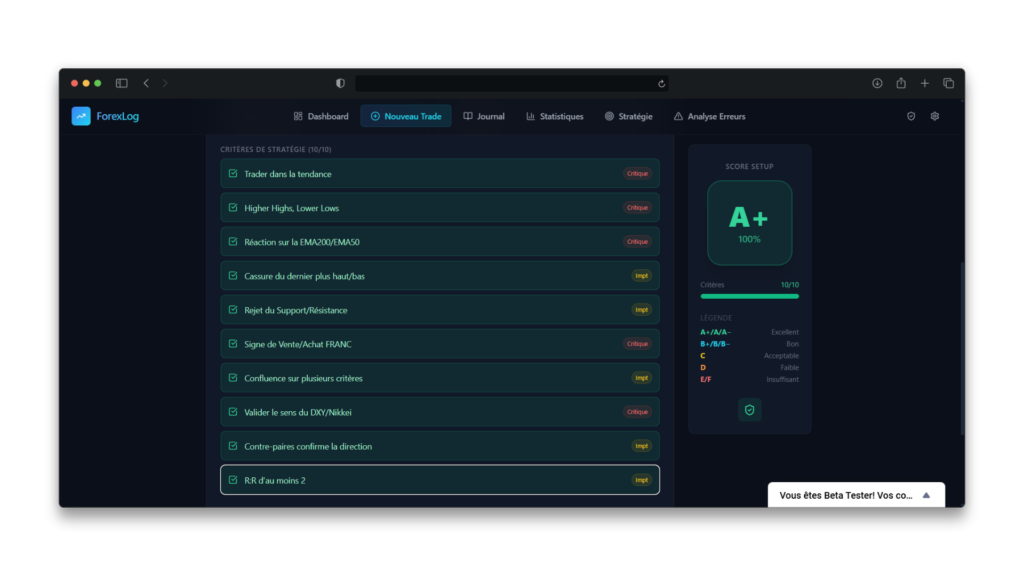
Task: Toggle Valider le sens du DXY/Nikkei
Action: (x=233, y=412)
